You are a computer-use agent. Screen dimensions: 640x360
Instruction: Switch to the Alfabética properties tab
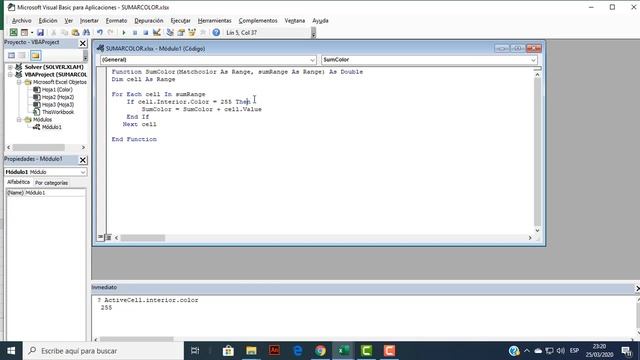(x=18, y=182)
